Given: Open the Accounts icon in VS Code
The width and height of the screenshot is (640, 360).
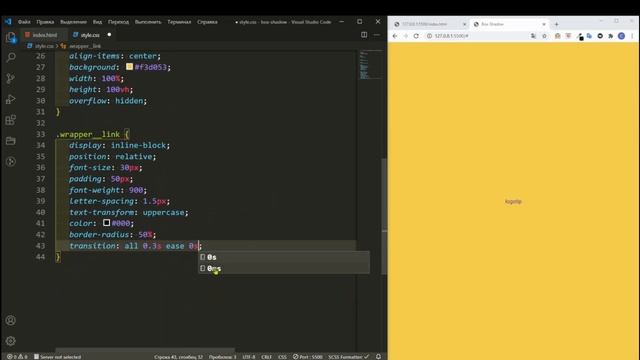Looking at the screenshot, I should (x=11, y=320).
